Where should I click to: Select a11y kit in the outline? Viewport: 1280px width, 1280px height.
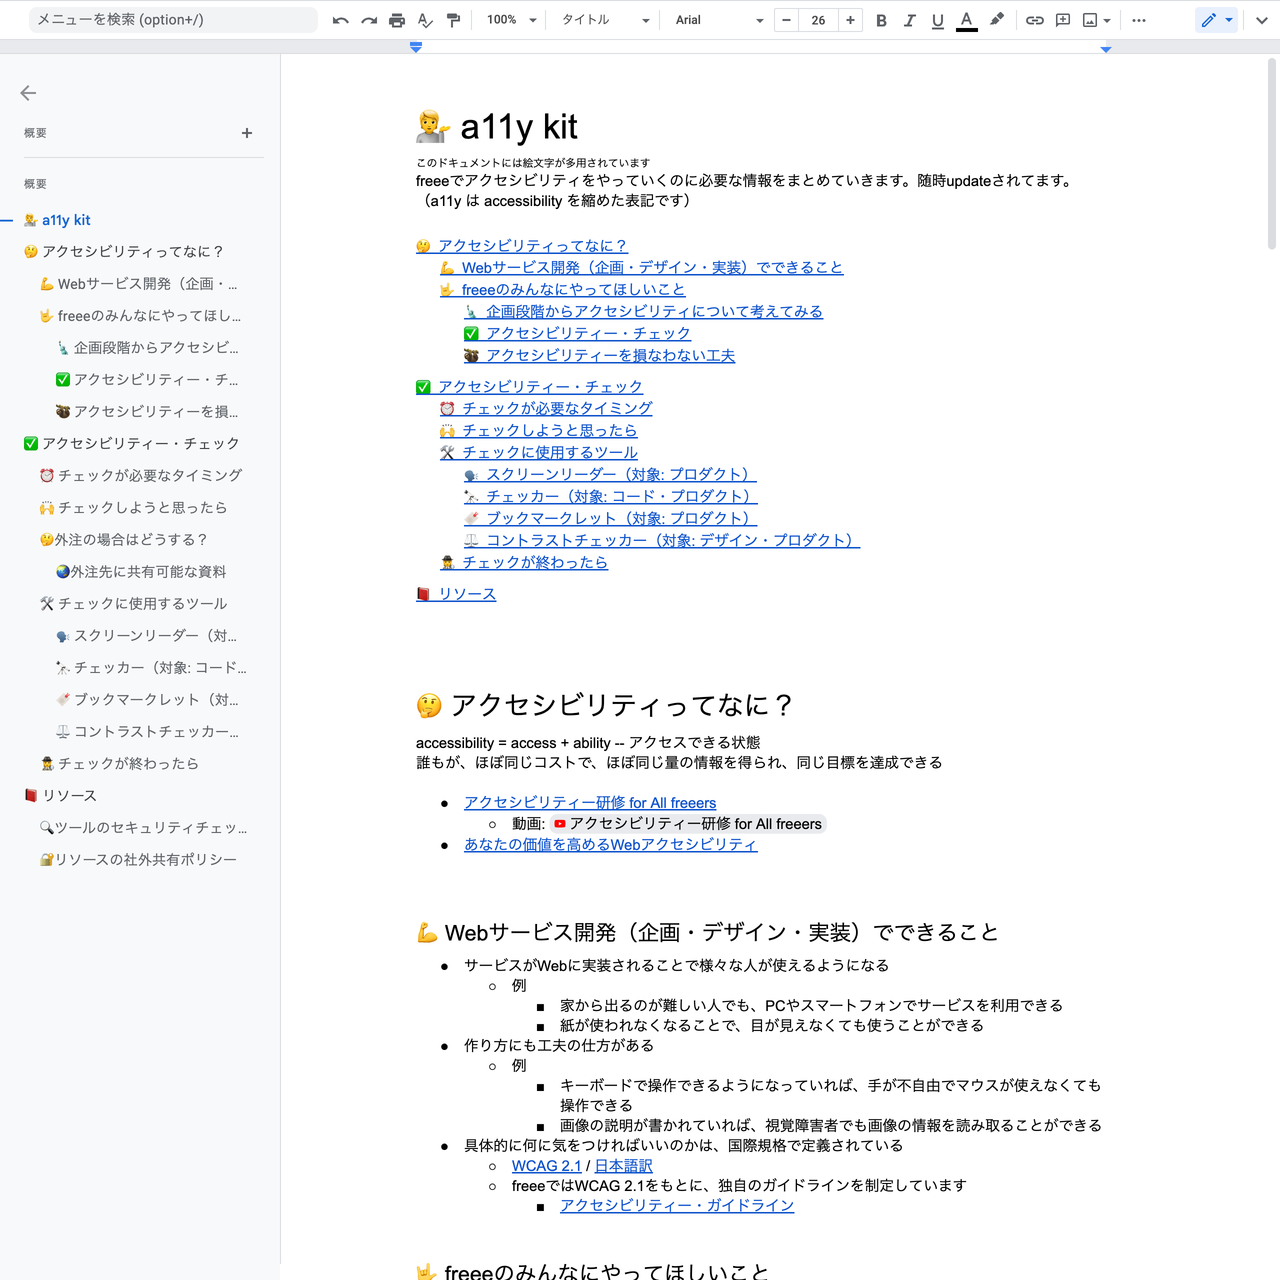coord(57,220)
